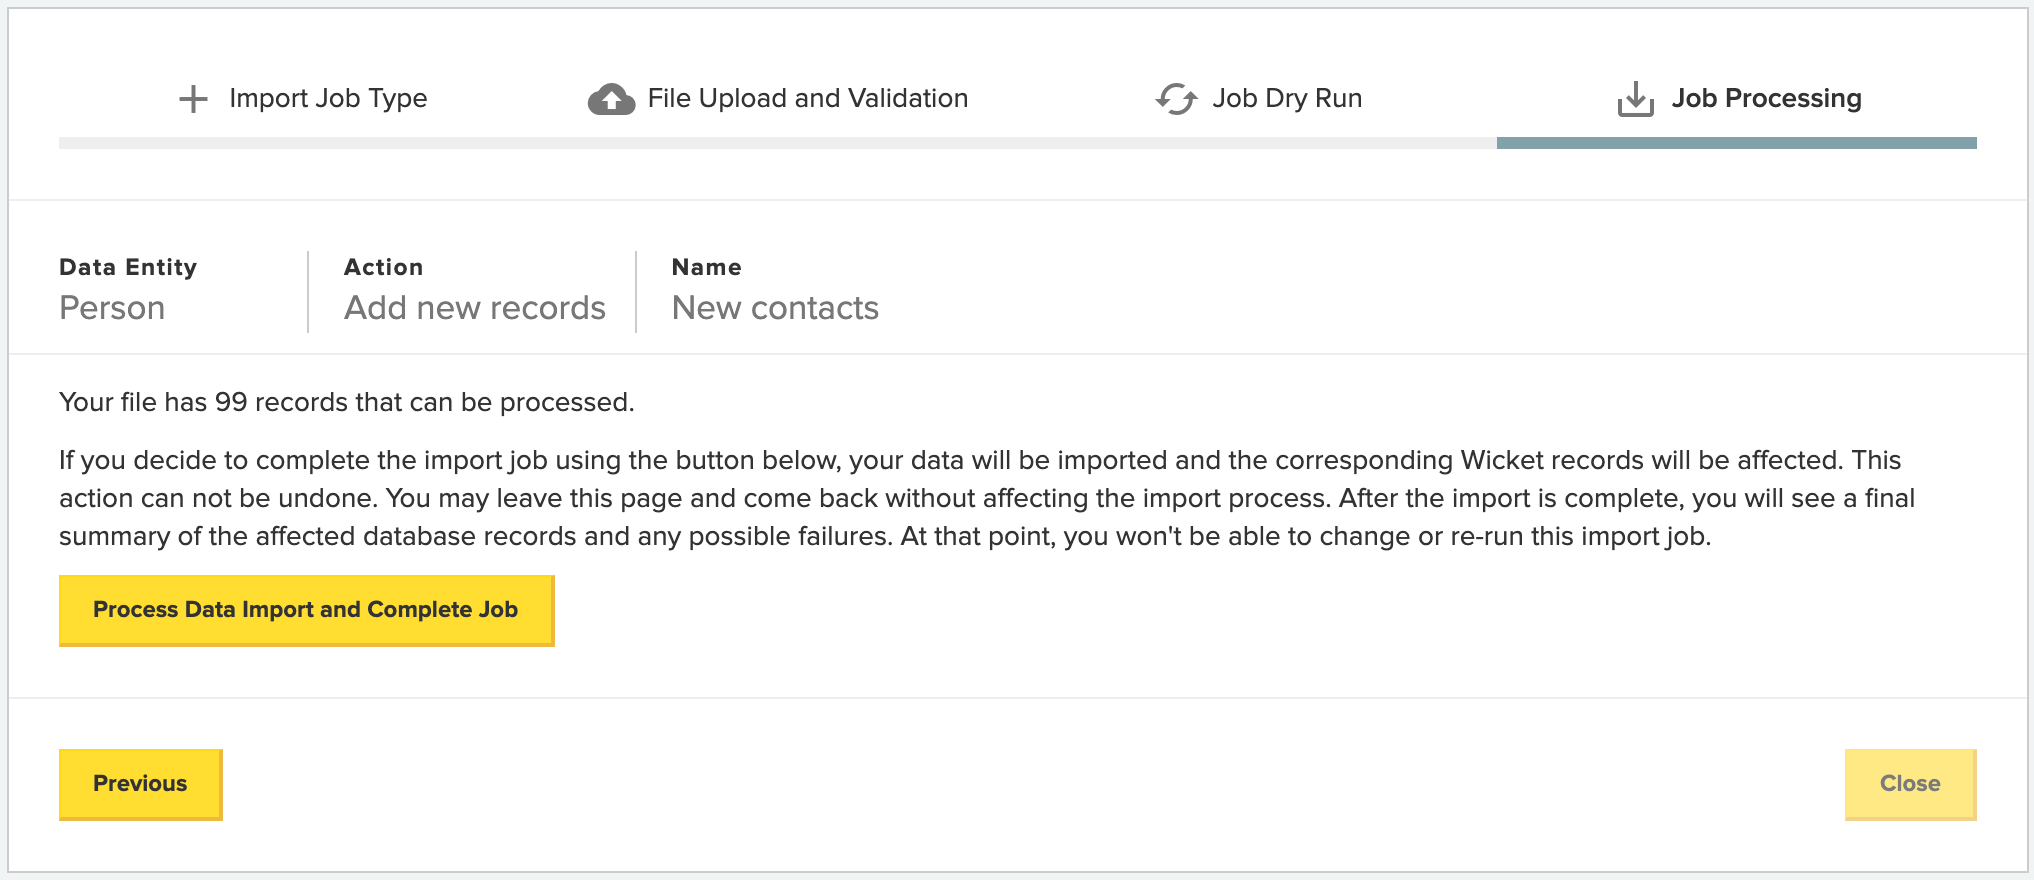Viewport: 2034px width, 880px height.
Task: Click the 99 records summary sentence
Action: point(347,402)
